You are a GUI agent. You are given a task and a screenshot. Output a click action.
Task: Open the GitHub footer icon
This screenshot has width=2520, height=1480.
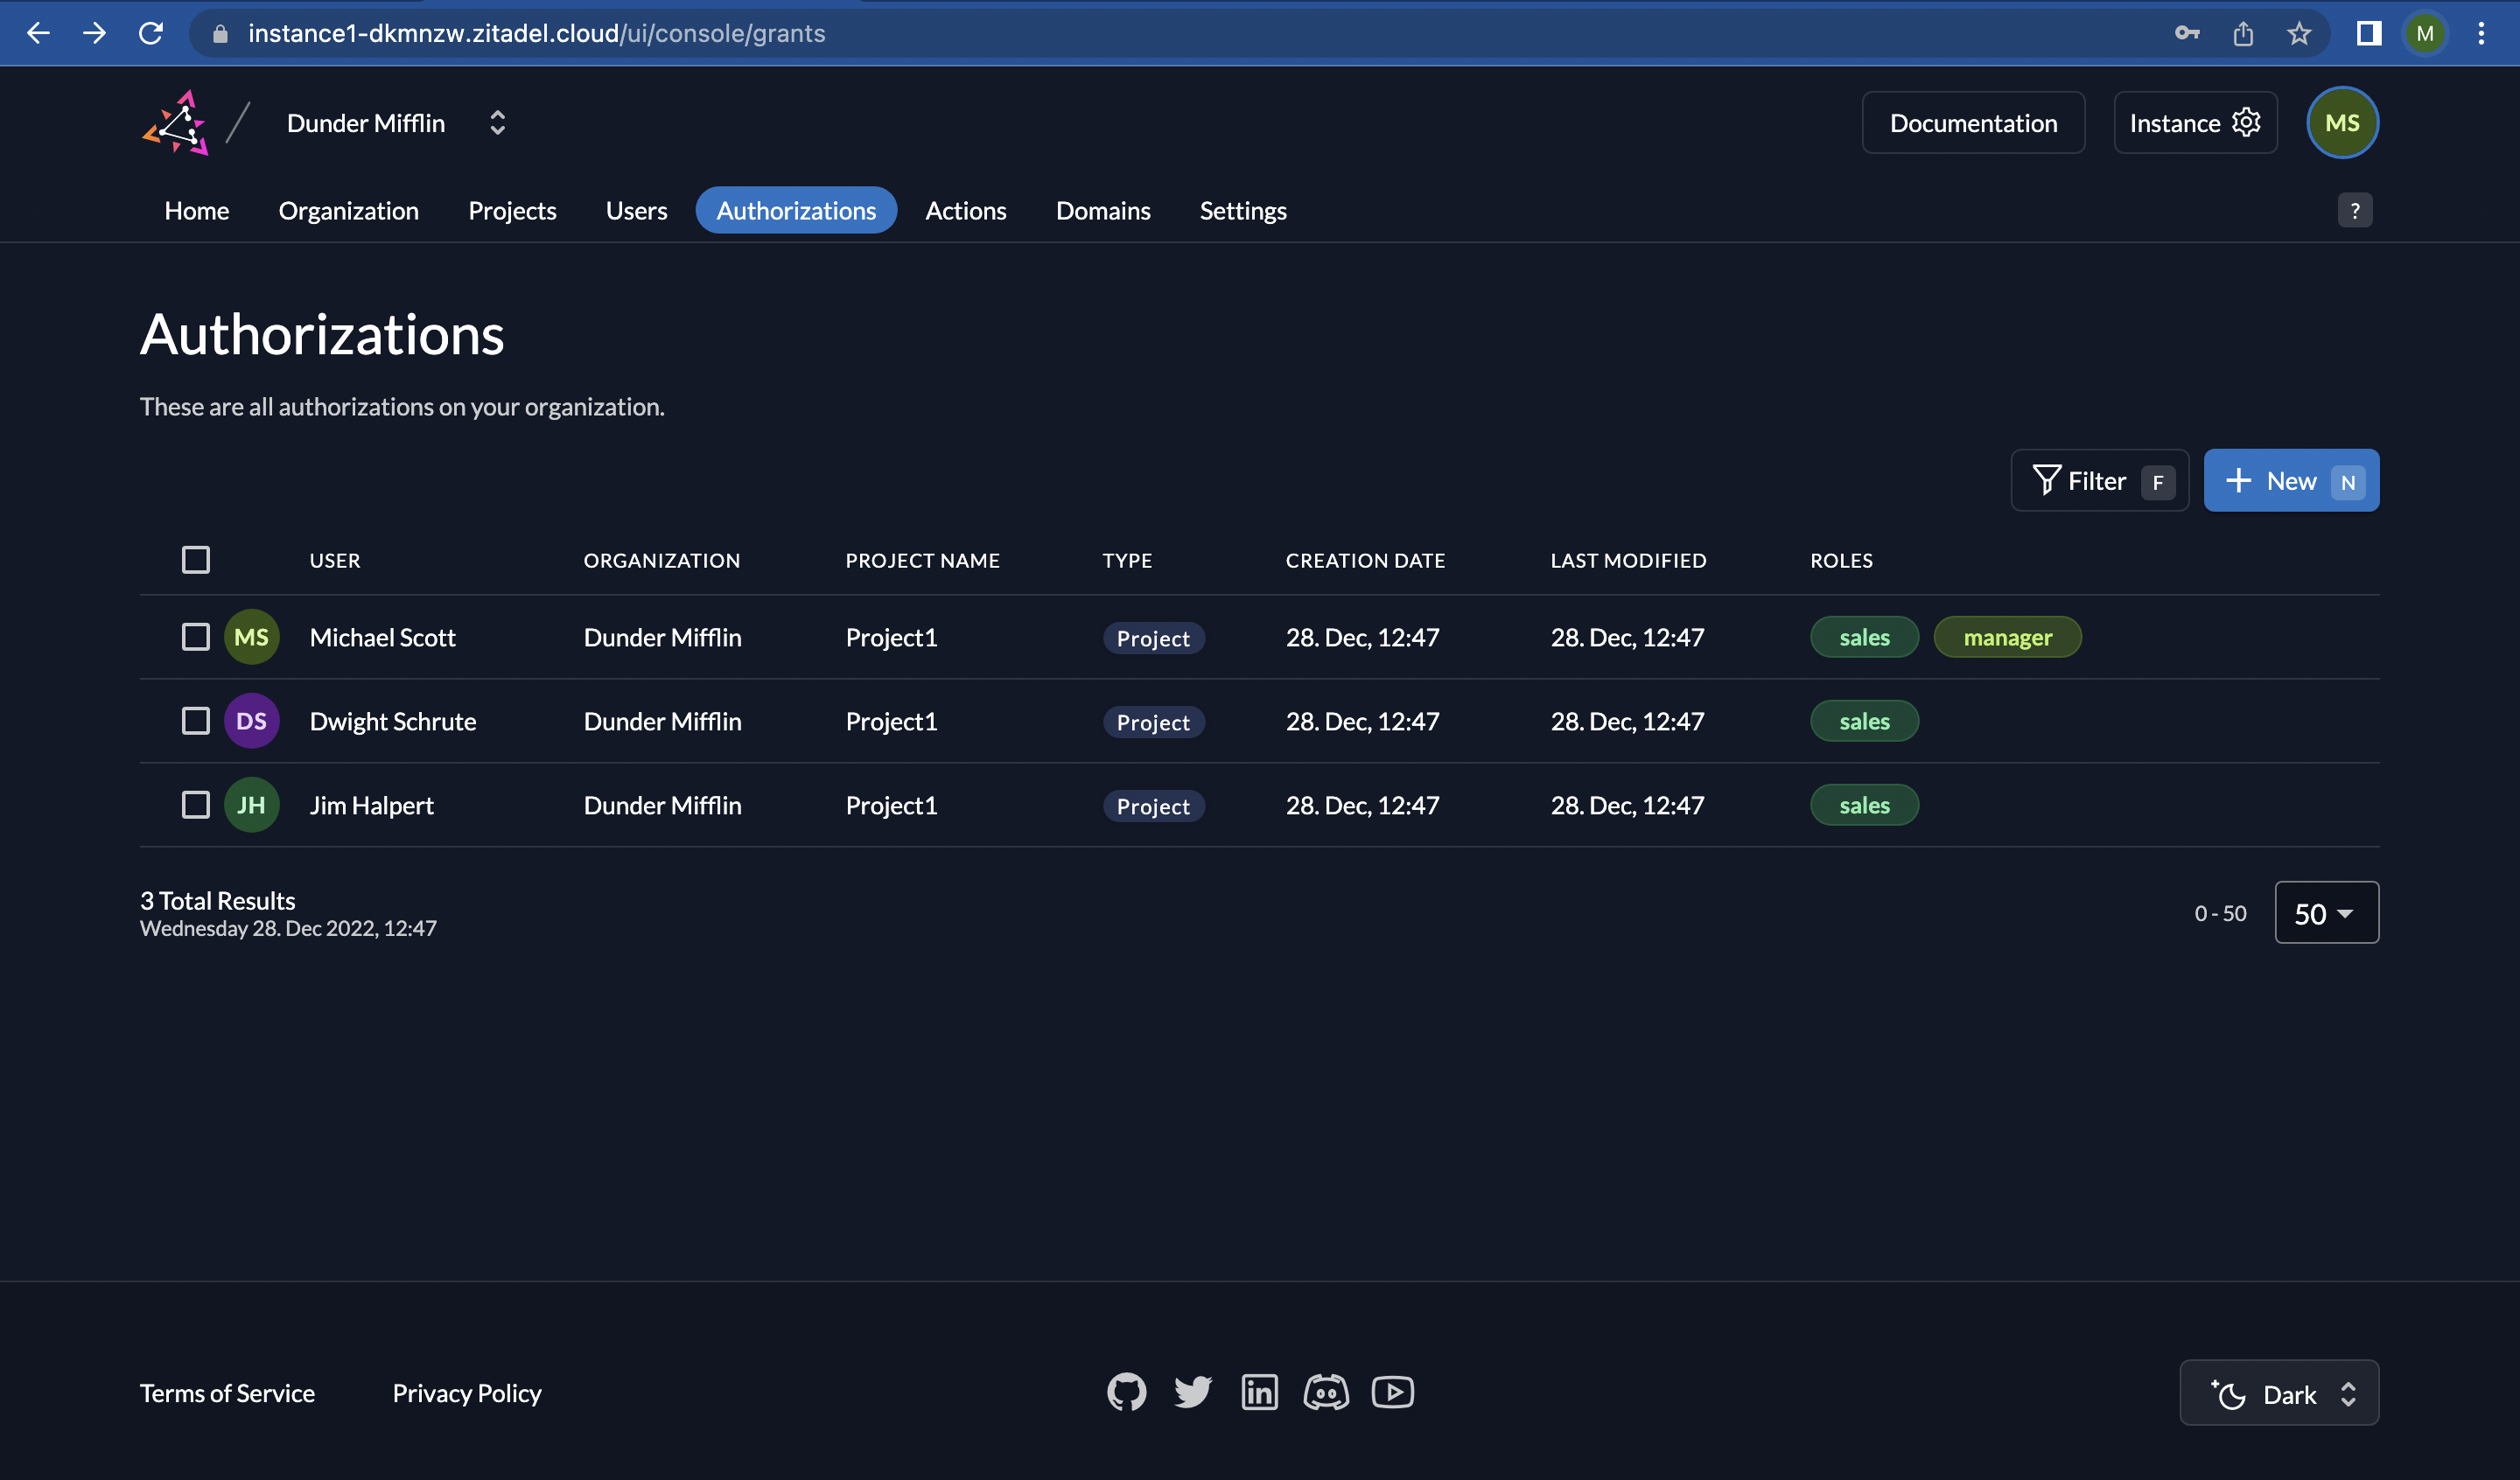(1126, 1392)
